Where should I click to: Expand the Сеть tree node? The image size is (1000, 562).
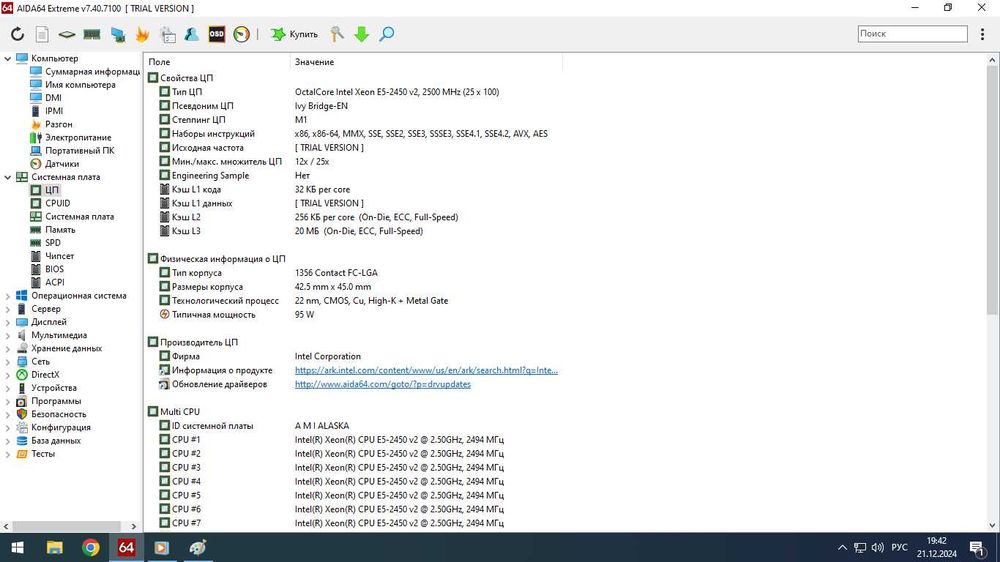(8, 362)
